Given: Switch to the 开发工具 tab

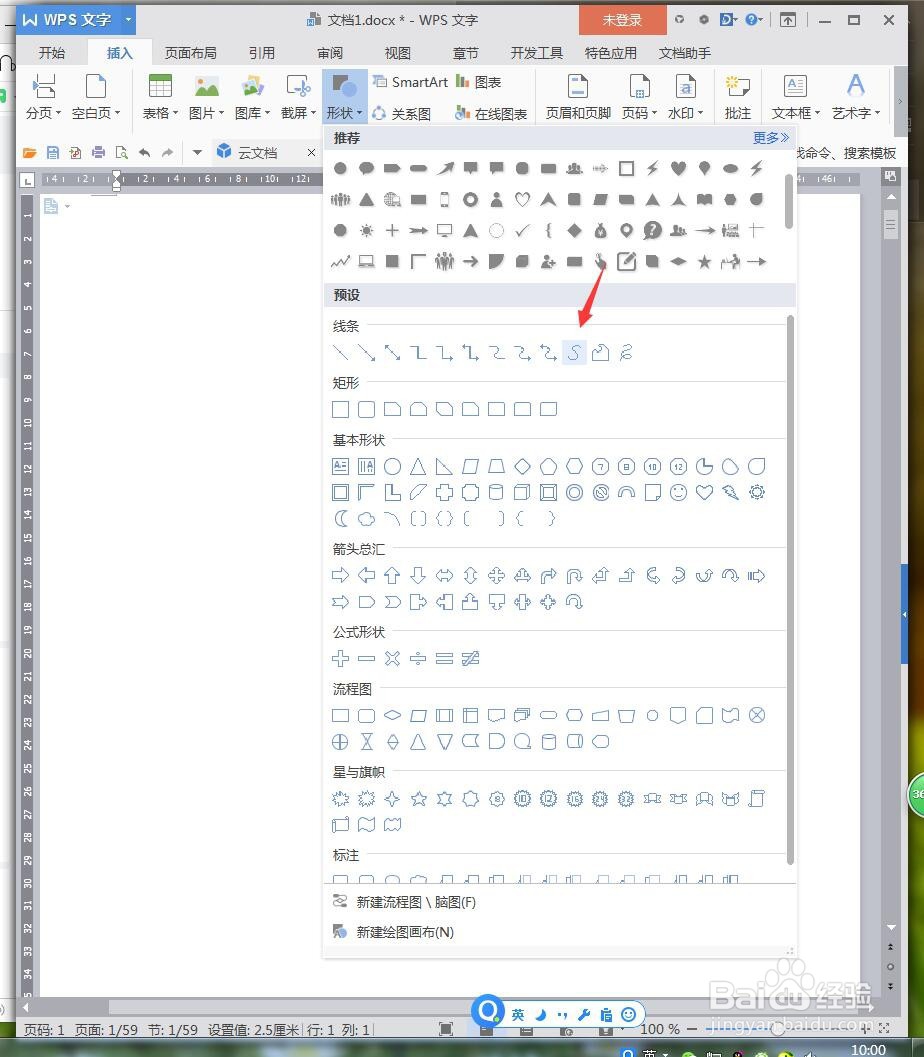Looking at the screenshot, I should 536,53.
